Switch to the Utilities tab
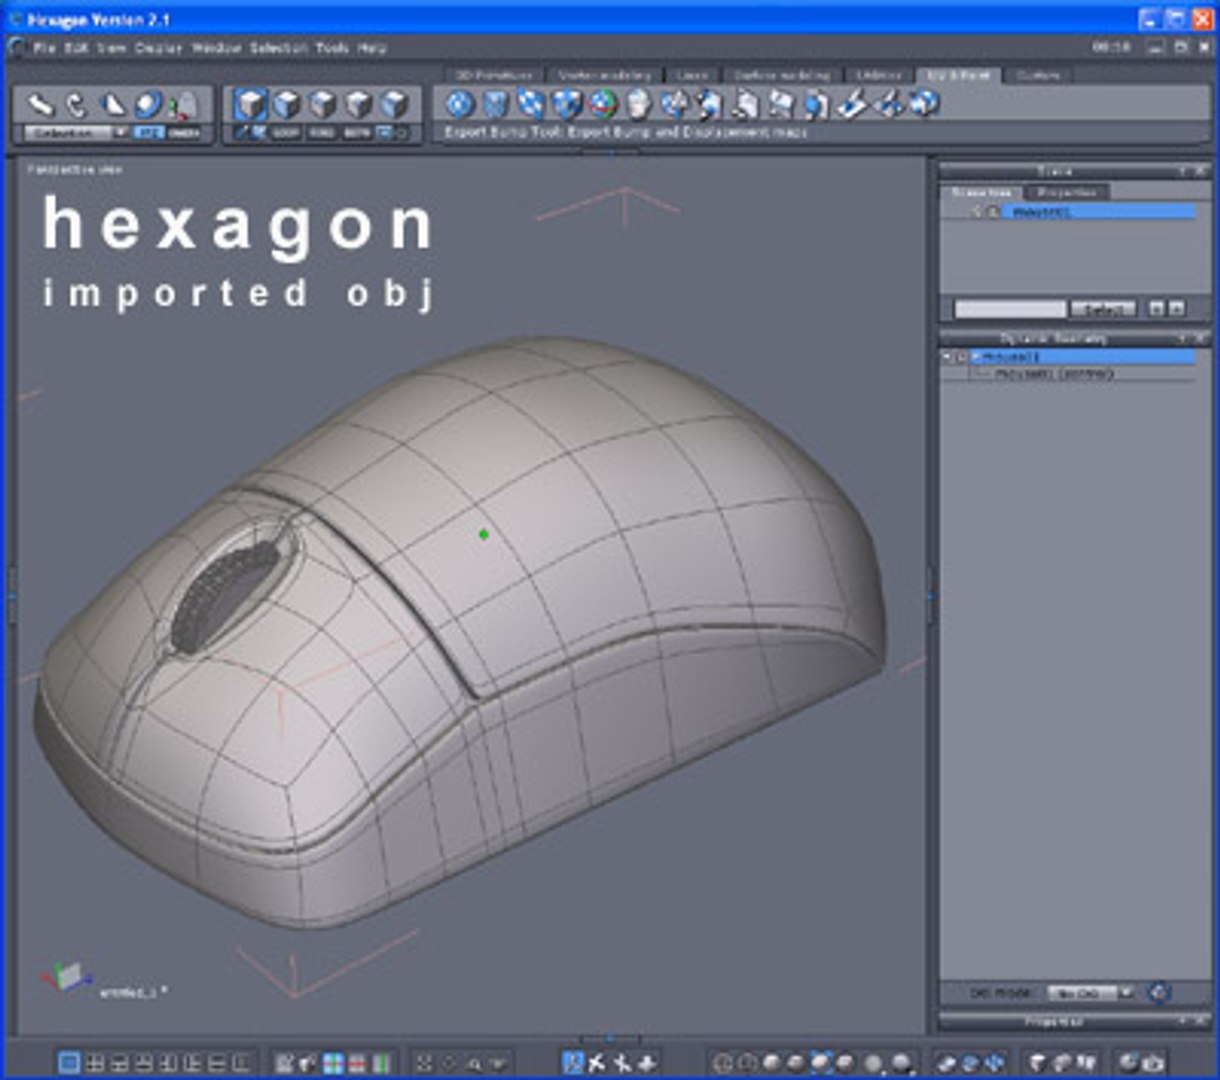 coord(879,75)
